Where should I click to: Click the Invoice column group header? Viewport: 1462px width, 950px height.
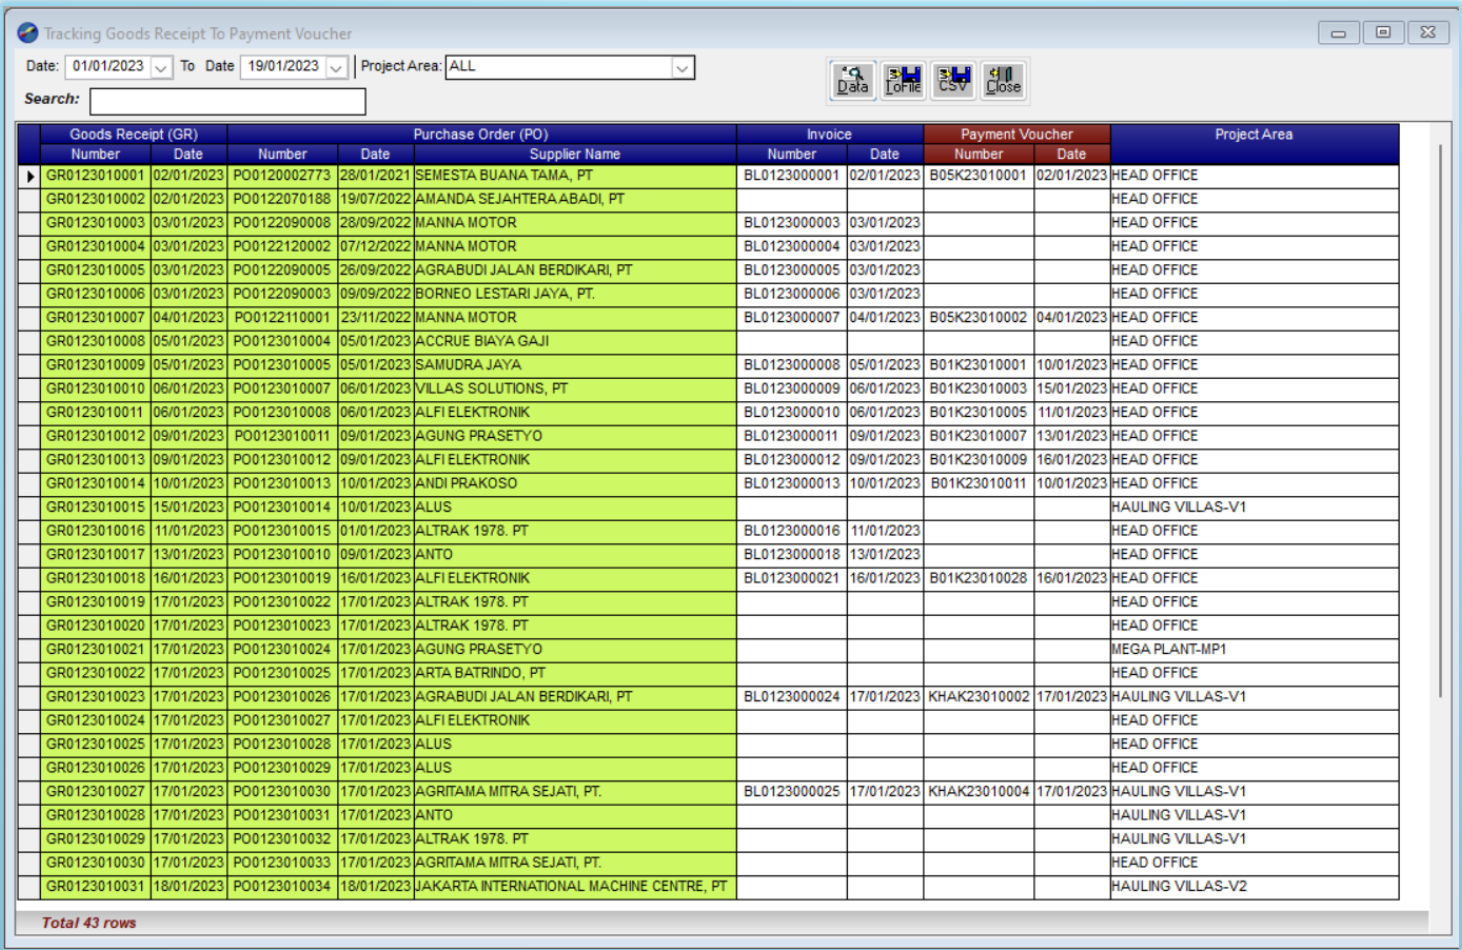tap(830, 134)
